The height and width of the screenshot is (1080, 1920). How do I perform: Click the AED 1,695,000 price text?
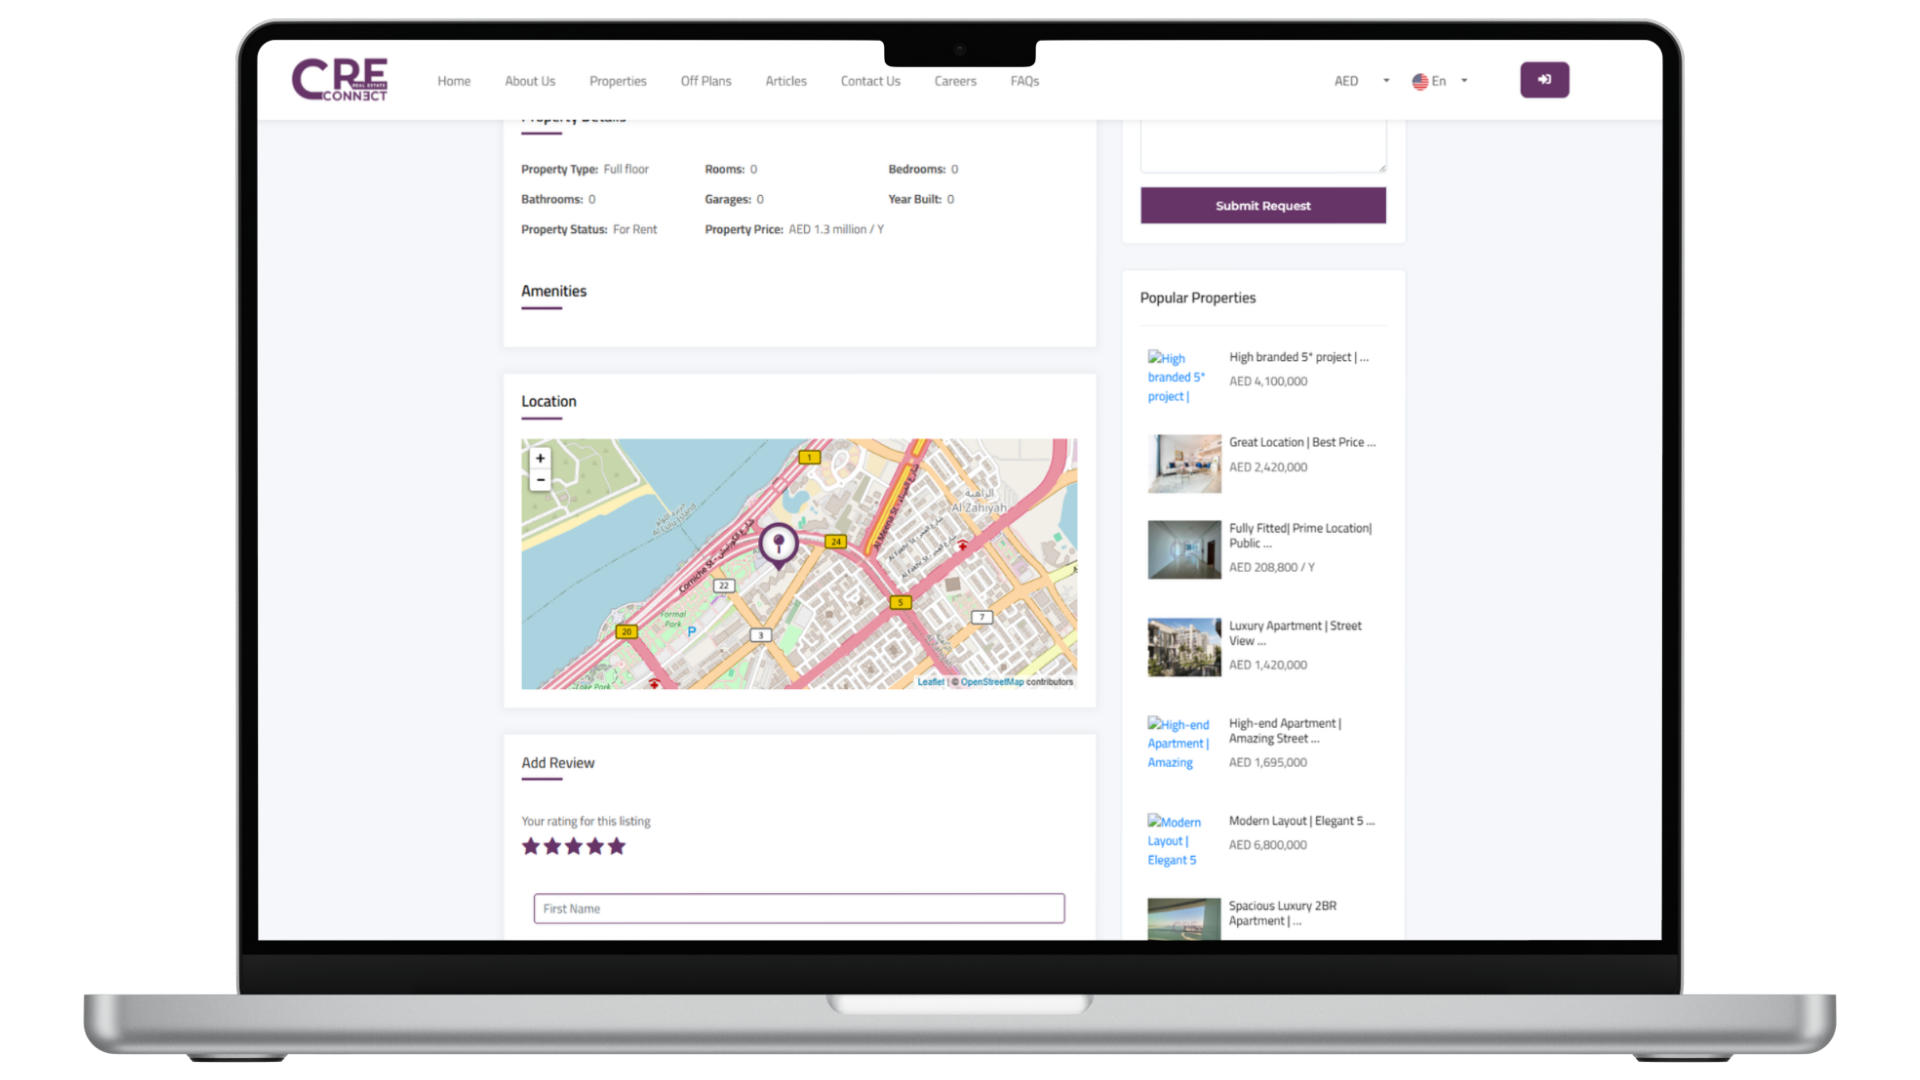(x=1268, y=762)
